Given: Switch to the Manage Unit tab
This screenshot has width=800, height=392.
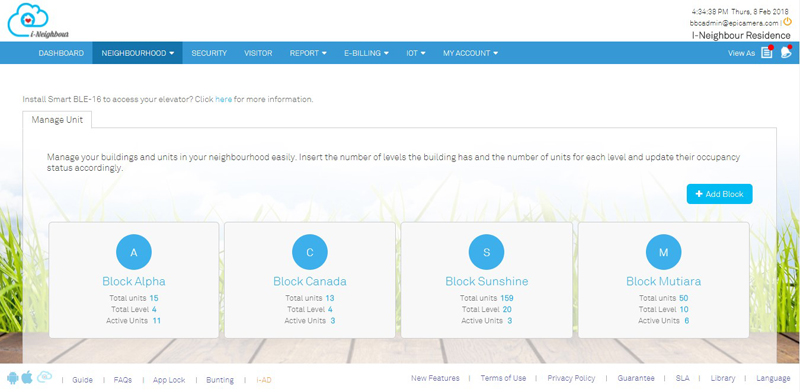Looking at the screenshot, I should 57,120.
